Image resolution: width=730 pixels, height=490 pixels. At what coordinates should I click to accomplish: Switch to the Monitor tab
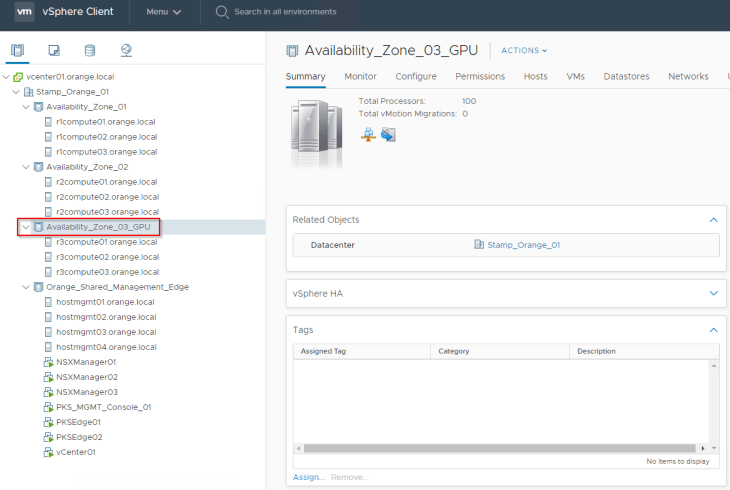click(360, 76)
